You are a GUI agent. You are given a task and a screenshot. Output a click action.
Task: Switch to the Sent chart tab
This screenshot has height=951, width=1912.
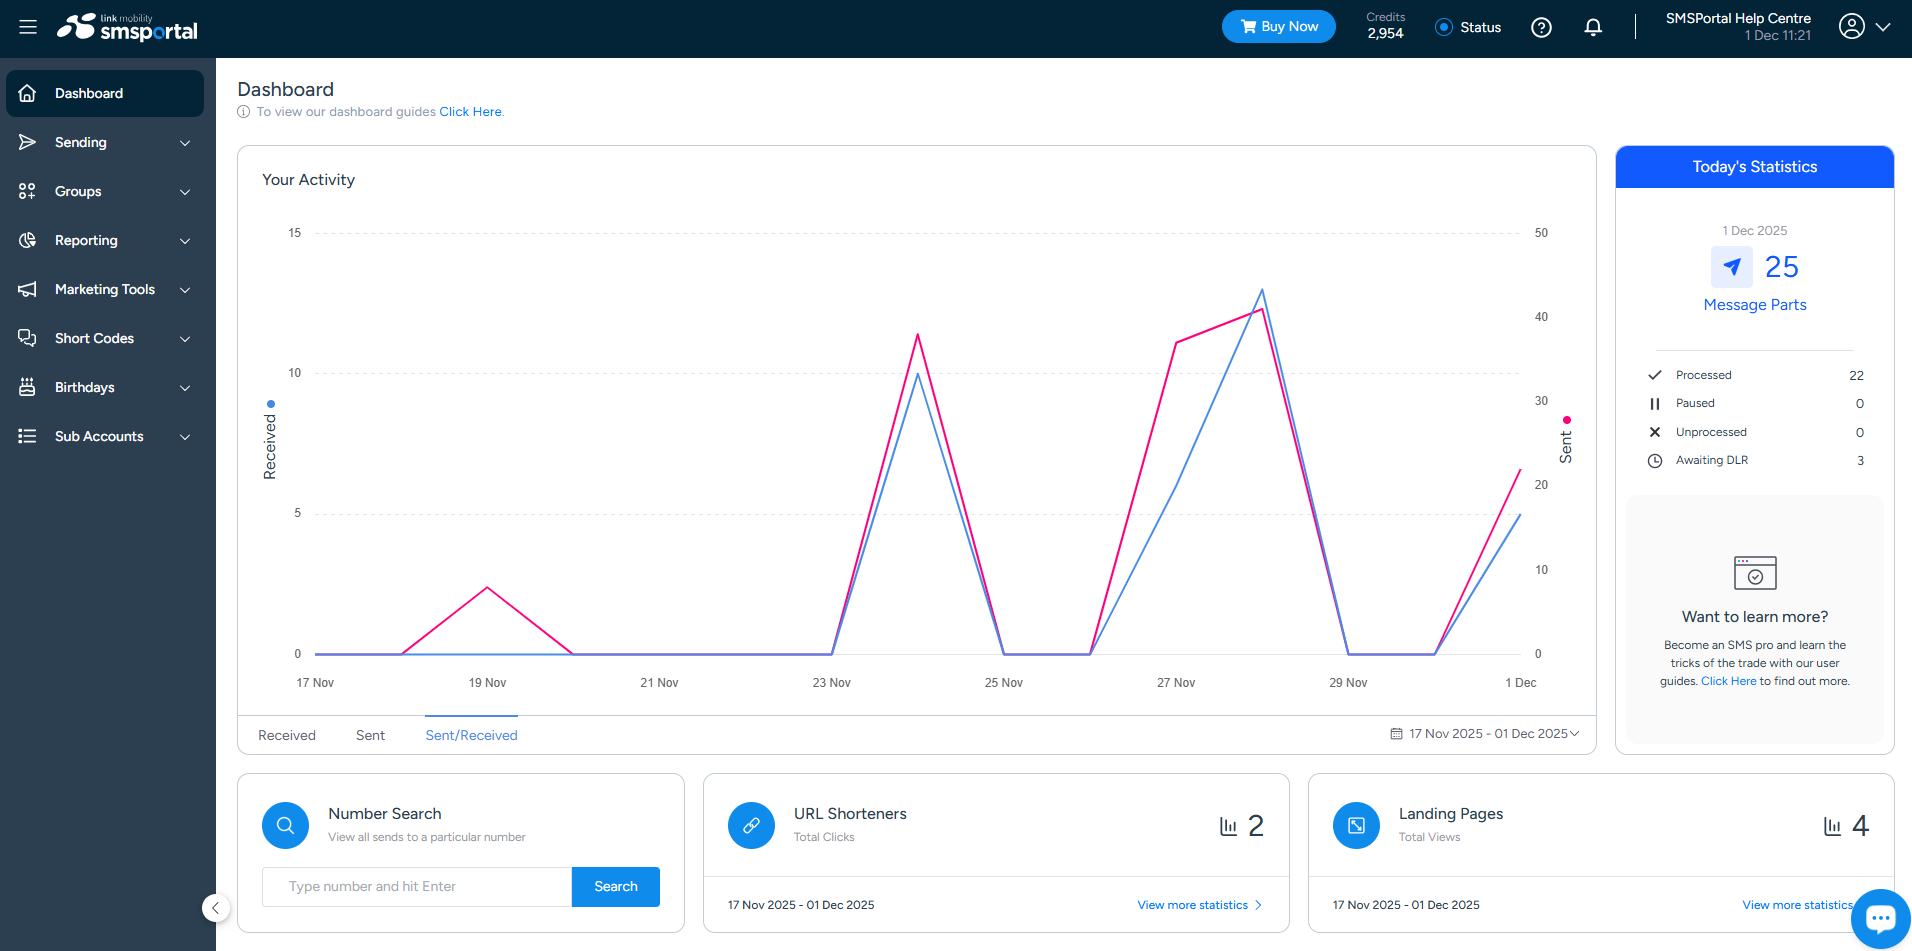(370, 735)
